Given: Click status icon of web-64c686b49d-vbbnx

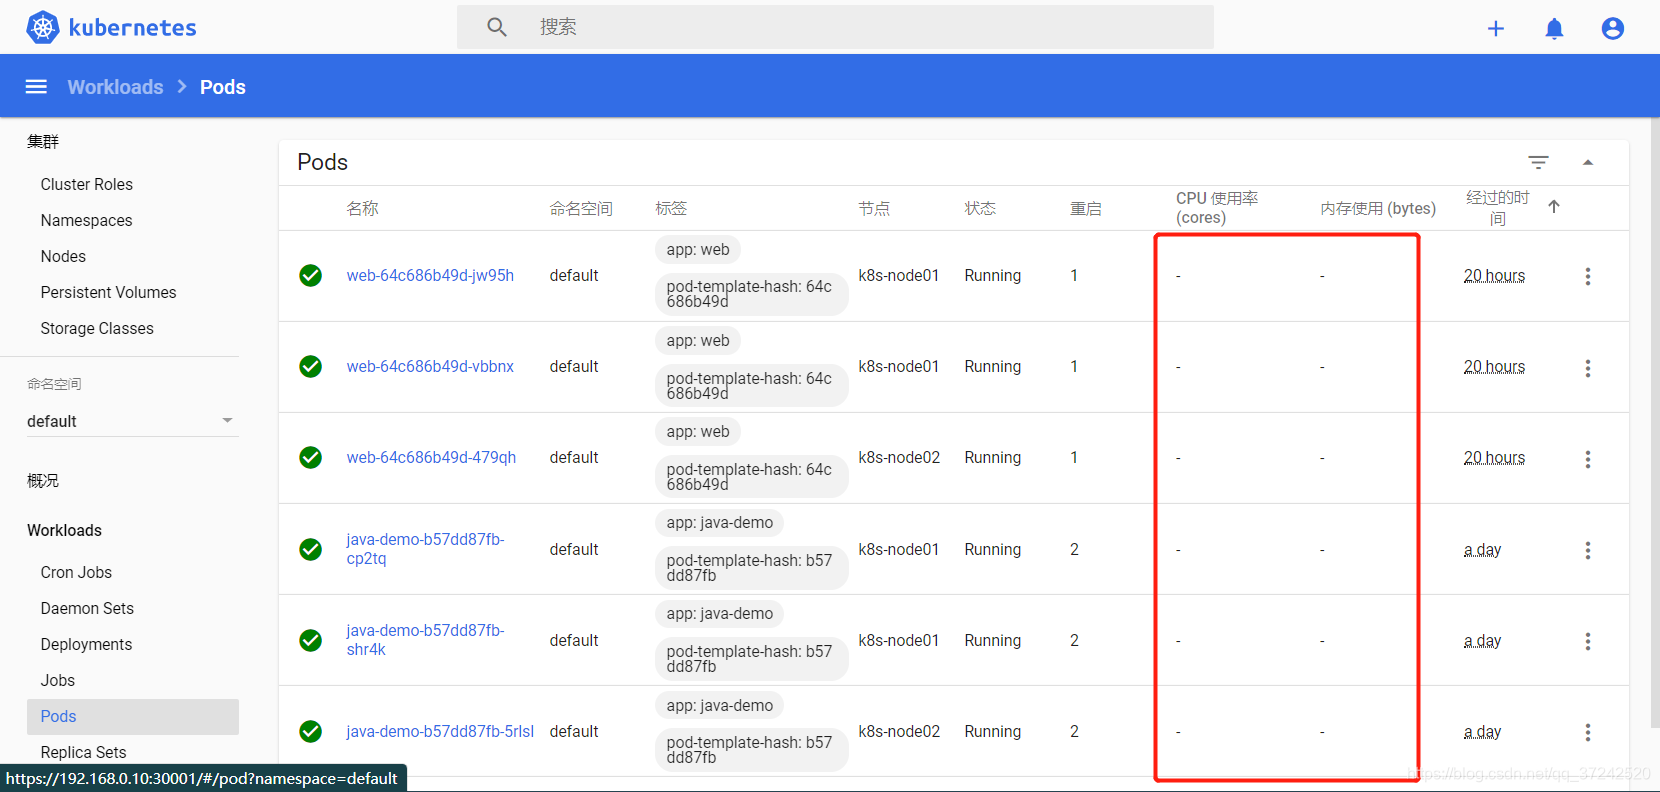Looking at the screenshot, I should [311, 366].
